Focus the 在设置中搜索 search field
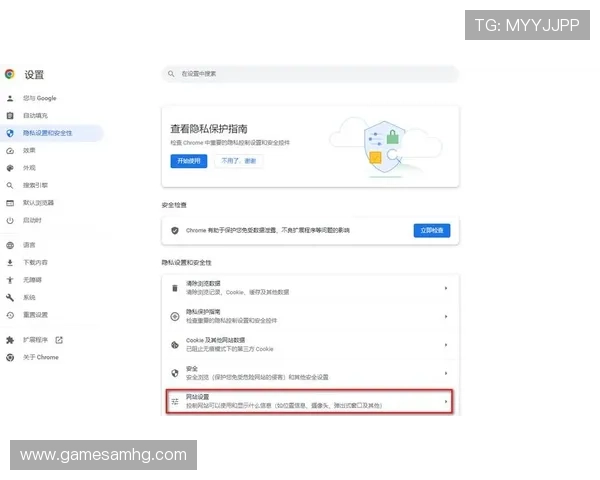Viewport: 600px width, 480px height. 310,74
